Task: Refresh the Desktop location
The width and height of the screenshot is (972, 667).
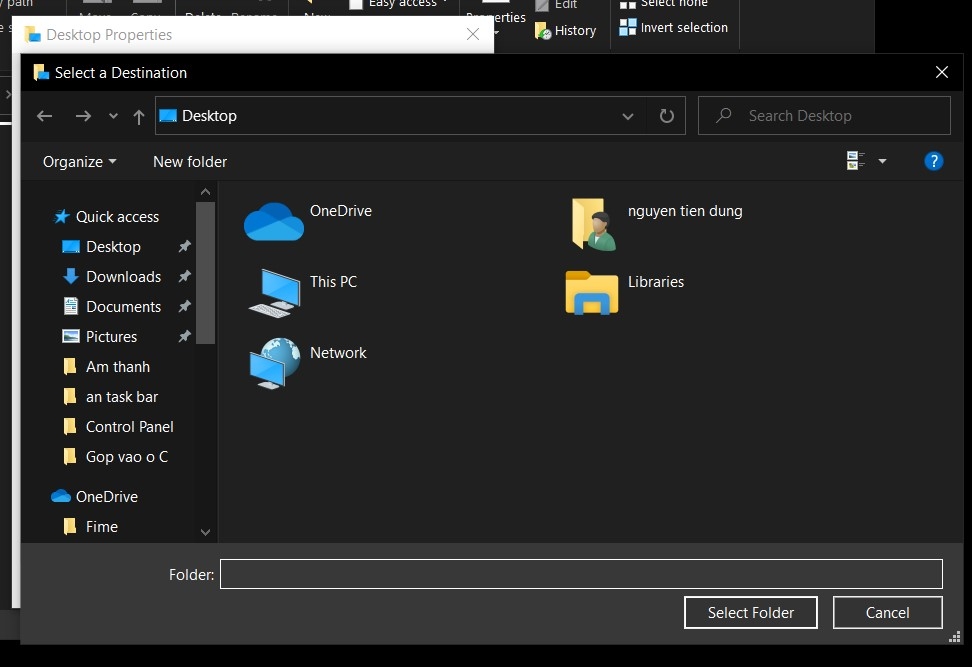Action: [666, 116]
